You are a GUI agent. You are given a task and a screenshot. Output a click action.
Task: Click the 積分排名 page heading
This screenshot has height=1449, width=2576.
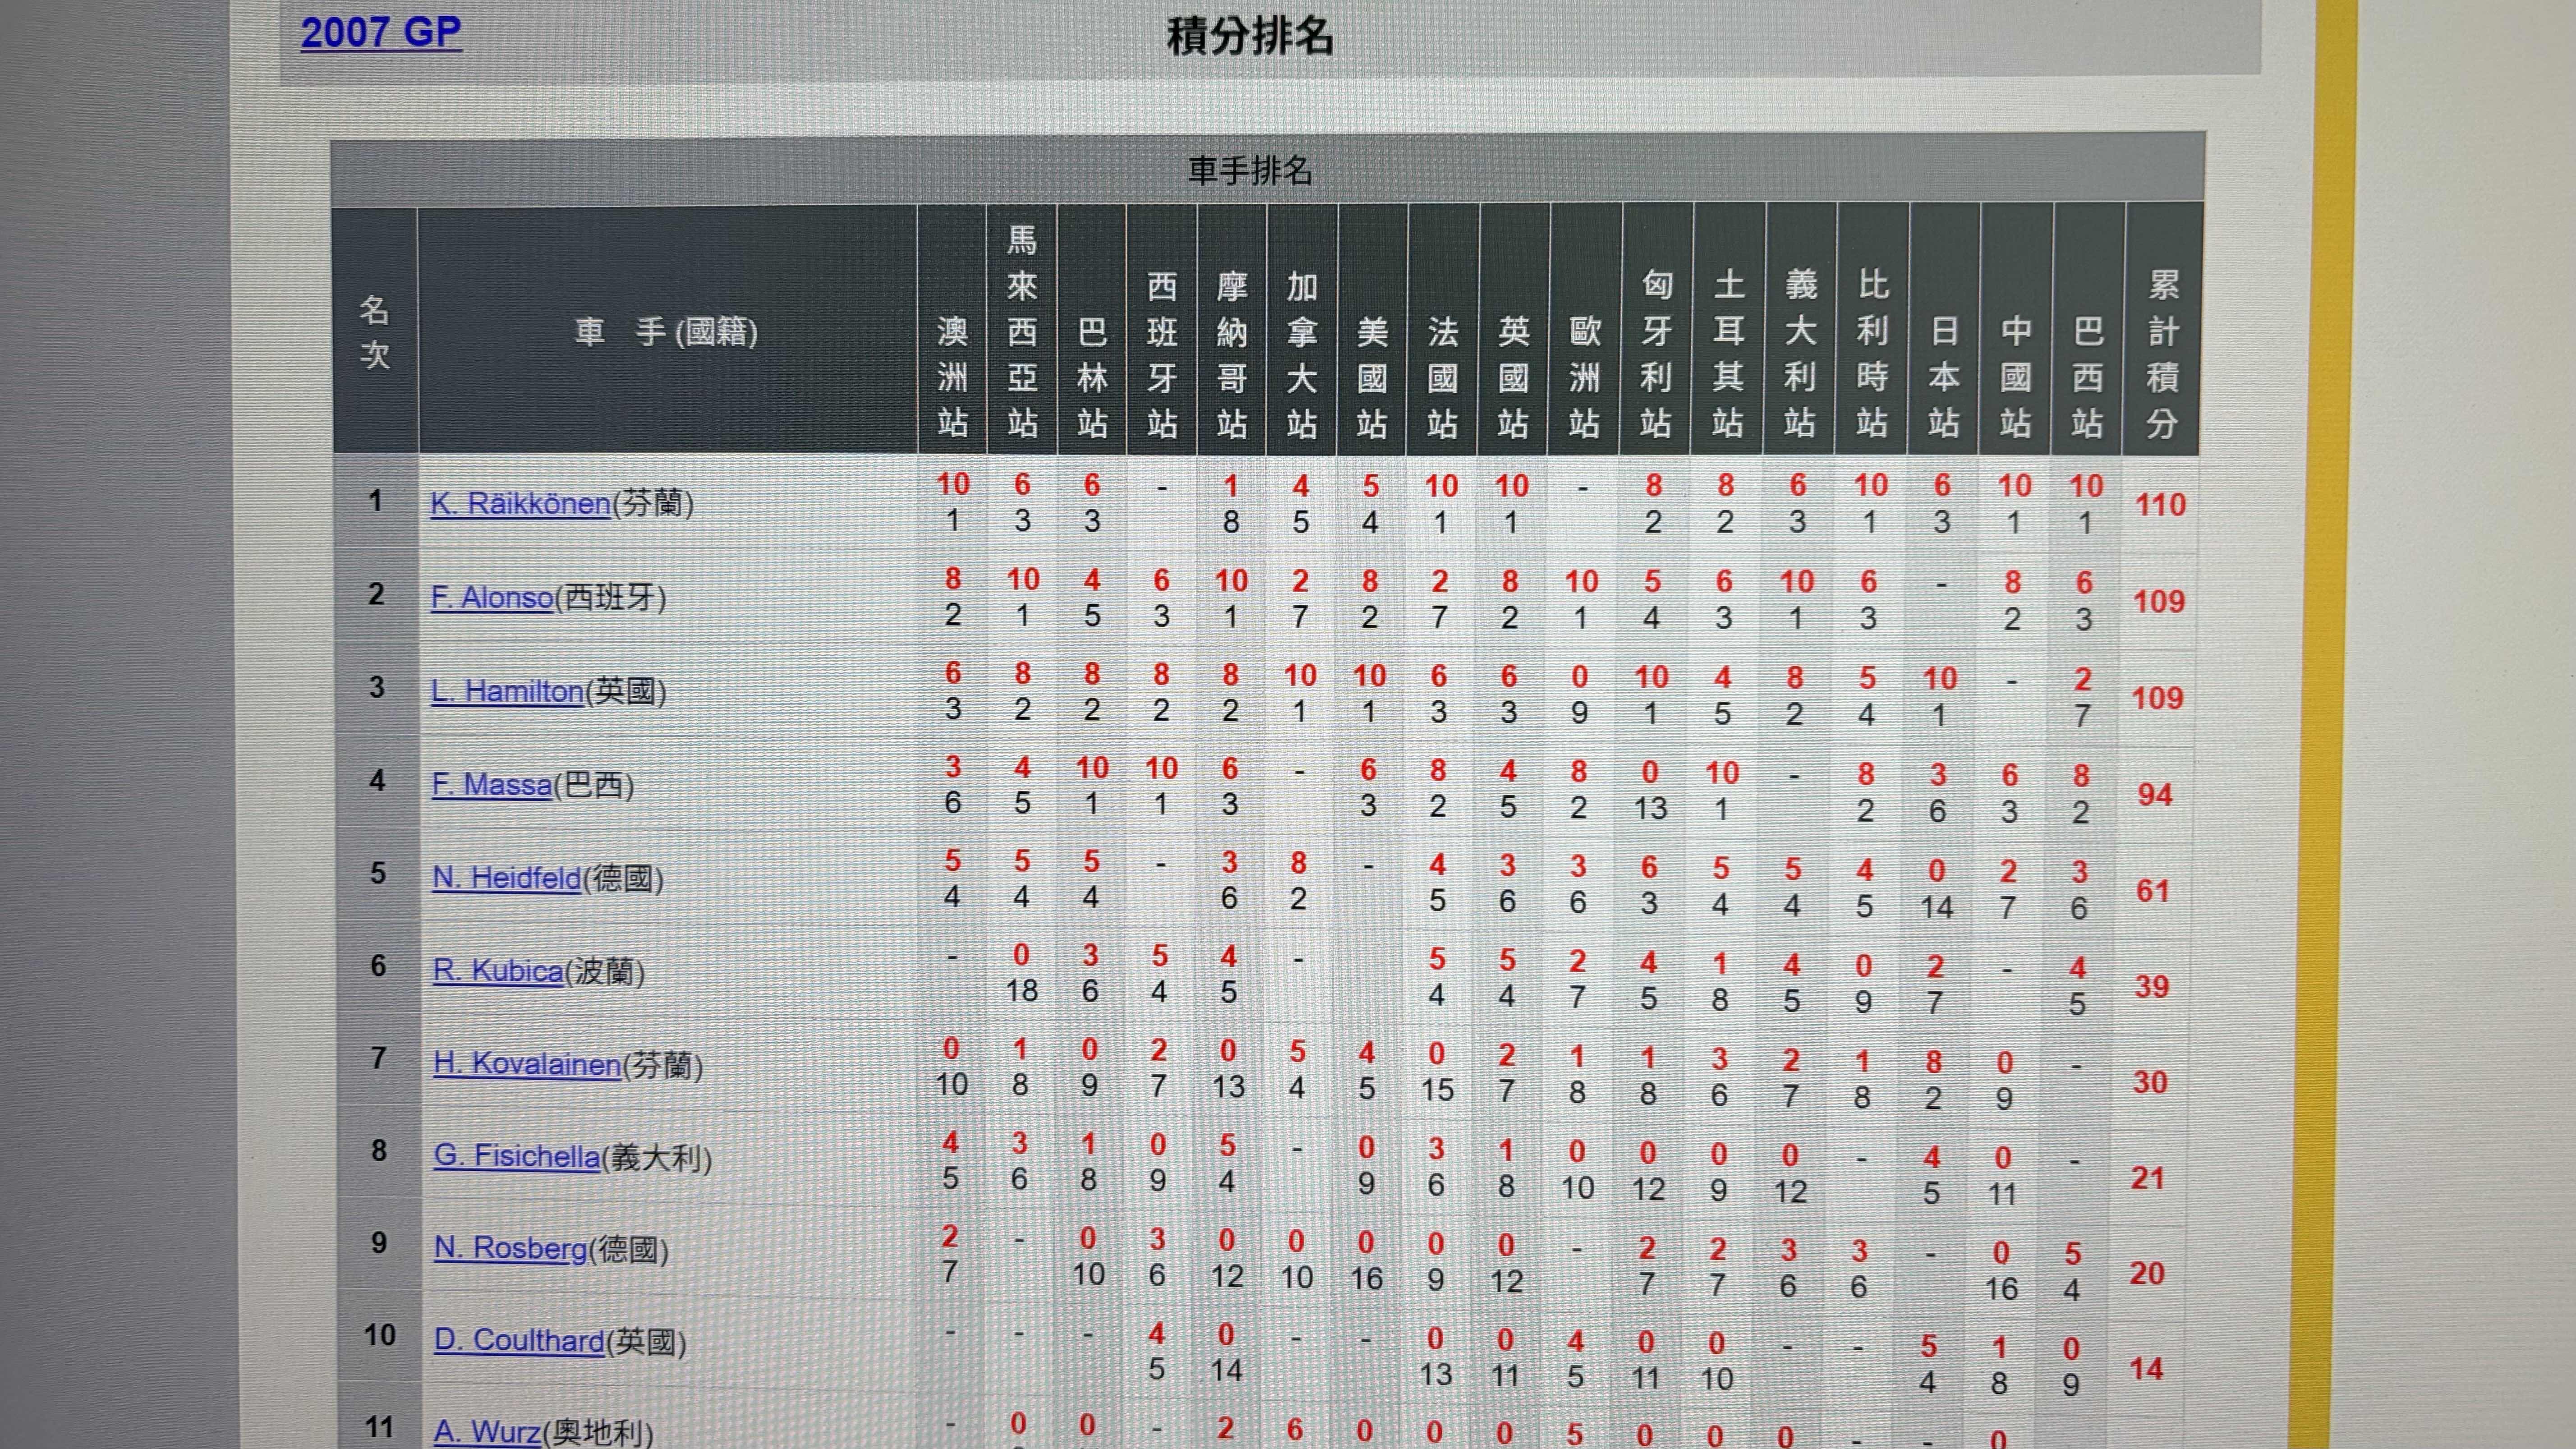1250,37
